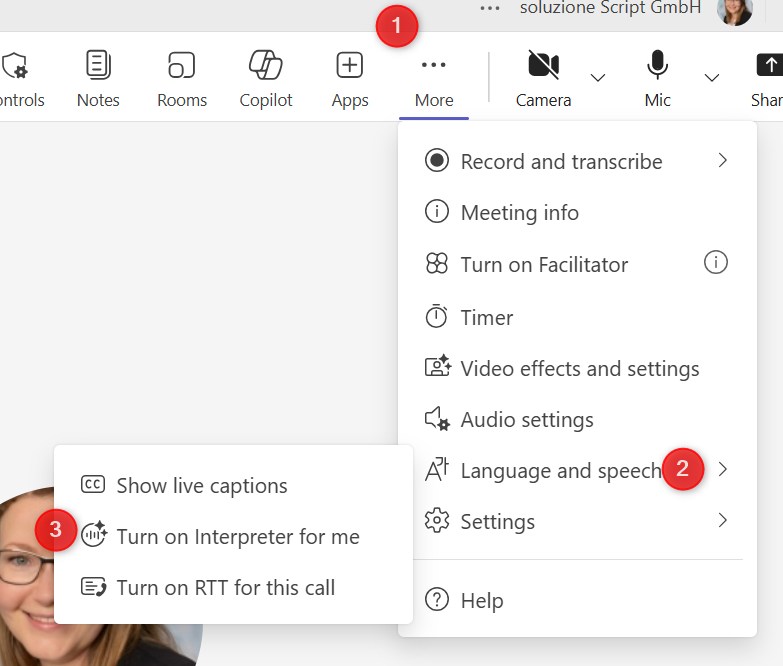Open Video effects and settings
This screenshot has width=783, height=666.
(x=579, y=368)
